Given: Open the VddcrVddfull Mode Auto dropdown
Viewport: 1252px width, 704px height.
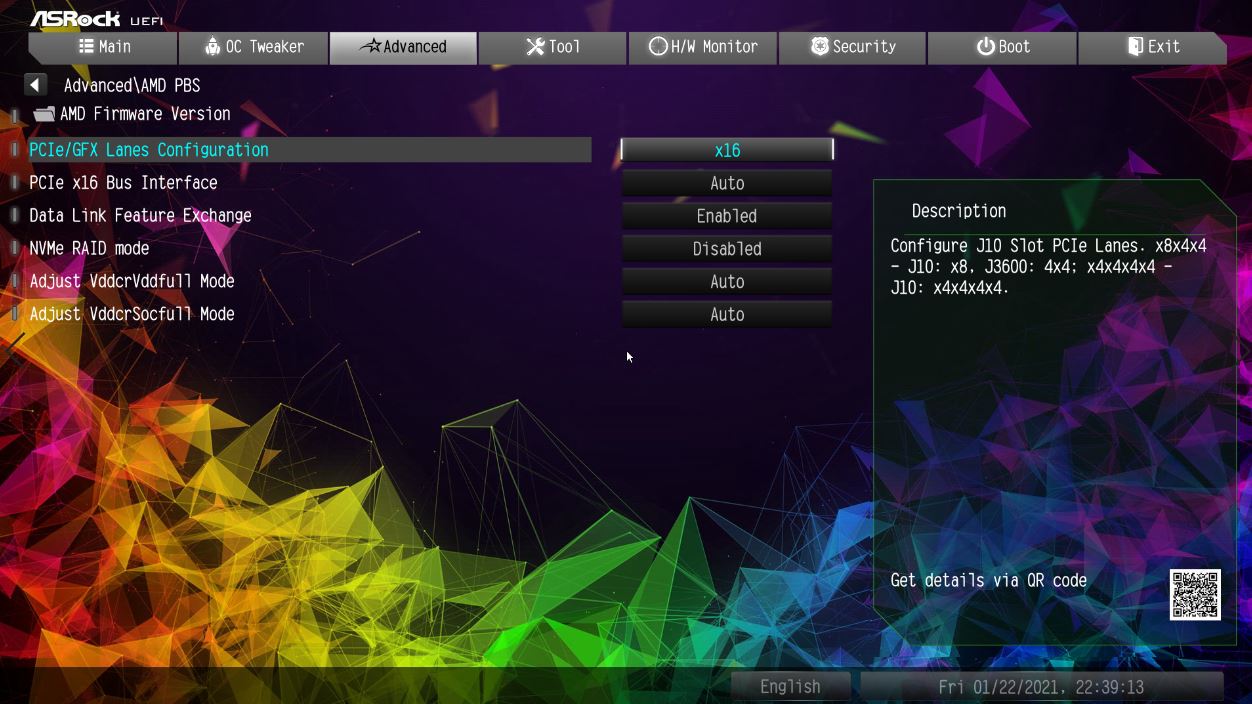Looking at the screenshot, I should pyautogui.click(x=727, y=282).
